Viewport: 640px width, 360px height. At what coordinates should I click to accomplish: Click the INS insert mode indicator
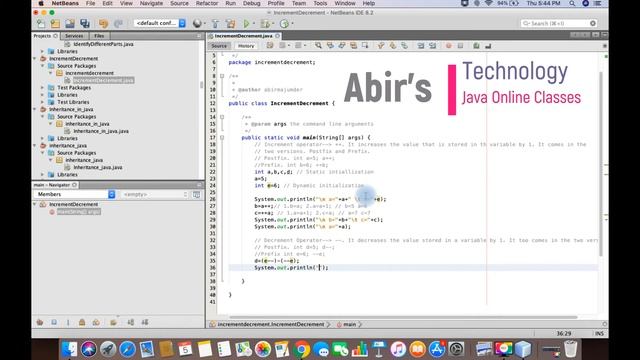(x=599, y=333)
